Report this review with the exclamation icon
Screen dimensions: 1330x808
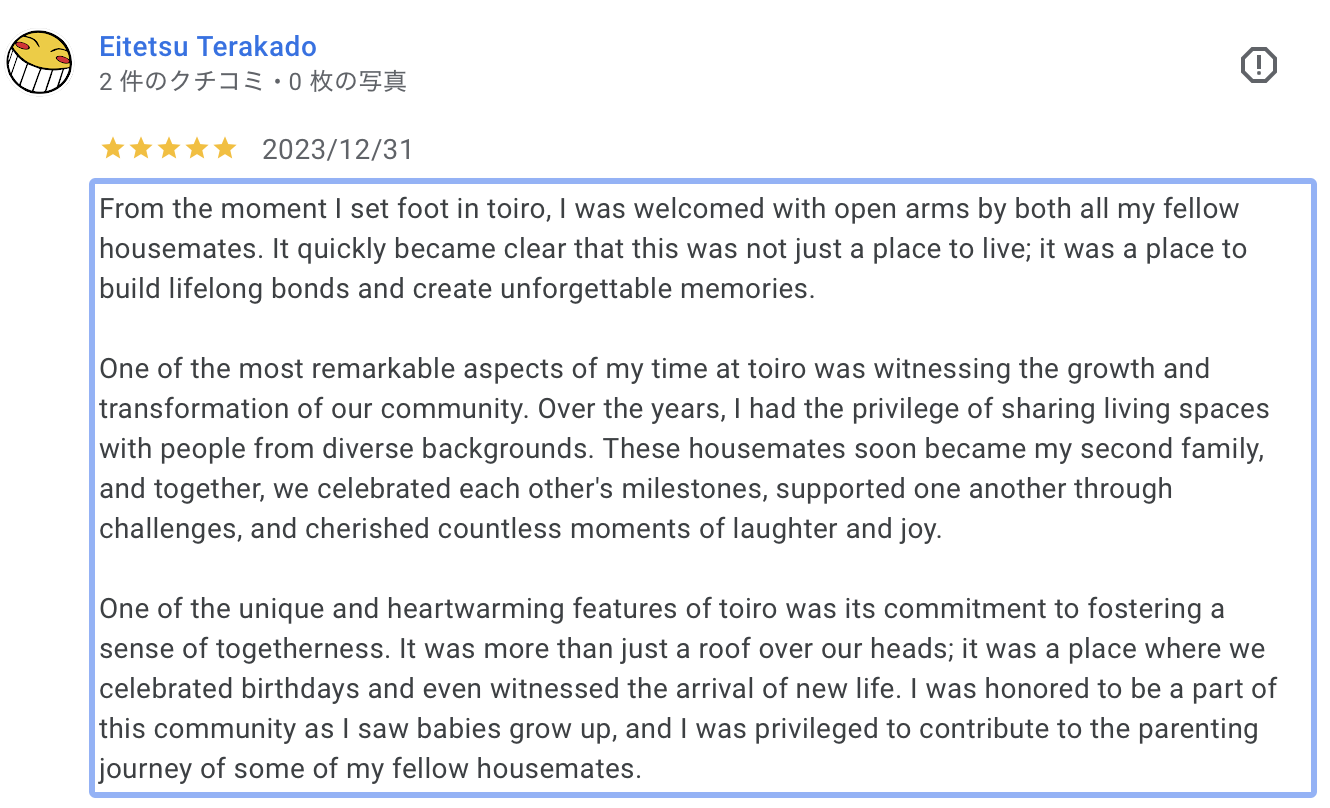(x=1258, y=66)
